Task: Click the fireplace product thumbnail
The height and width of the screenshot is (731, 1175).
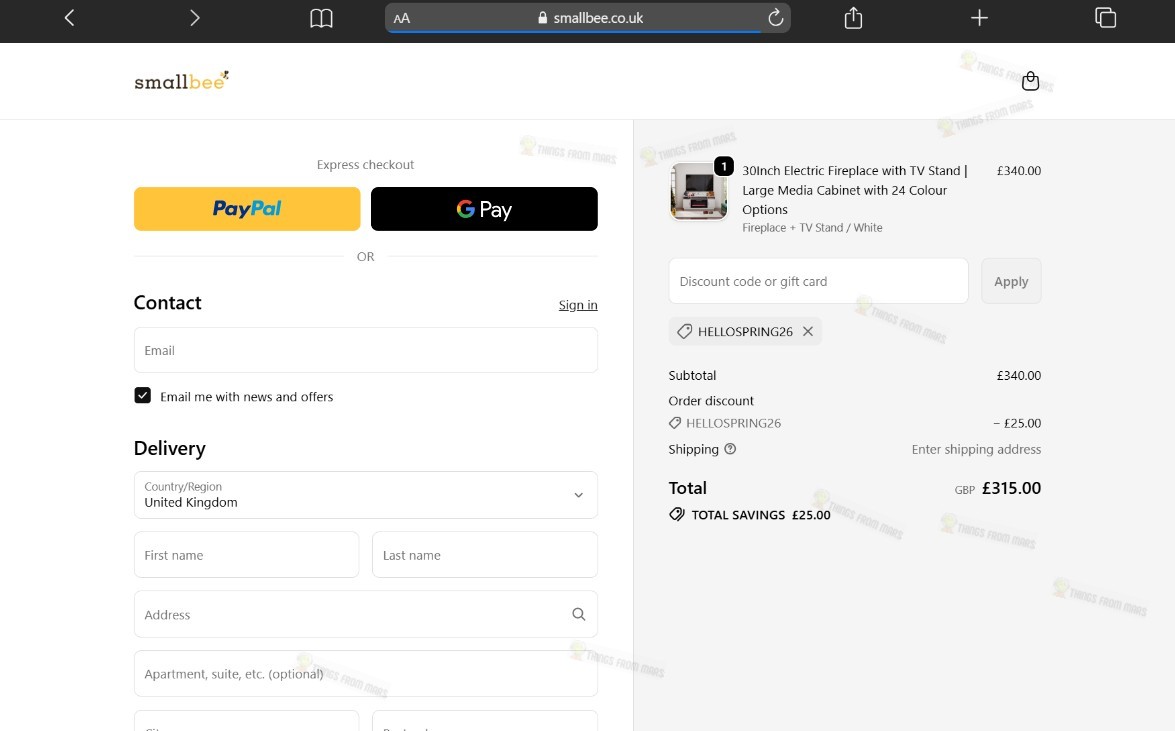Action: [698, 191]
